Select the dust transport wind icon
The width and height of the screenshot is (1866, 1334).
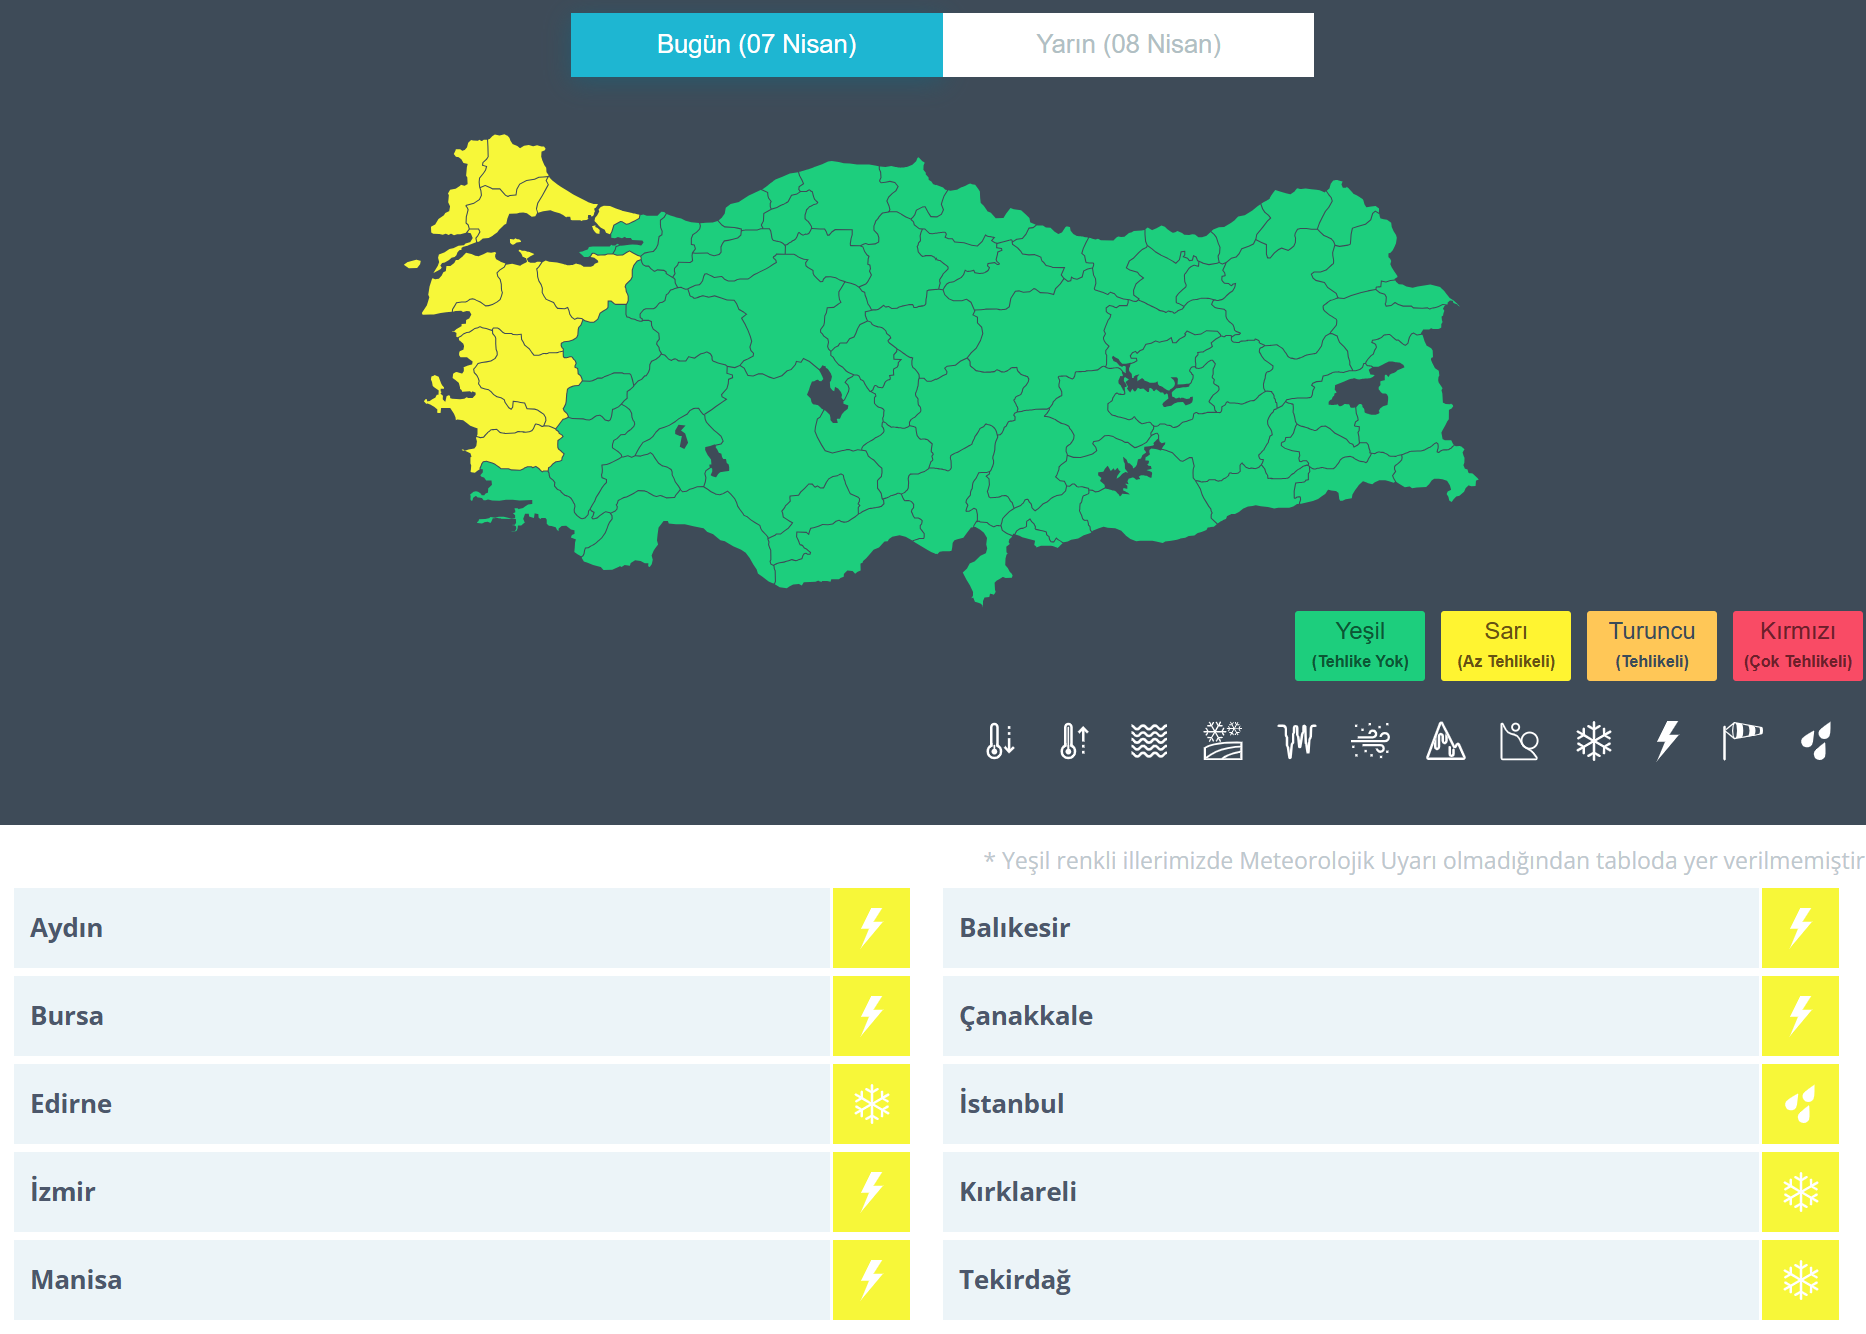click(1371, 741)
